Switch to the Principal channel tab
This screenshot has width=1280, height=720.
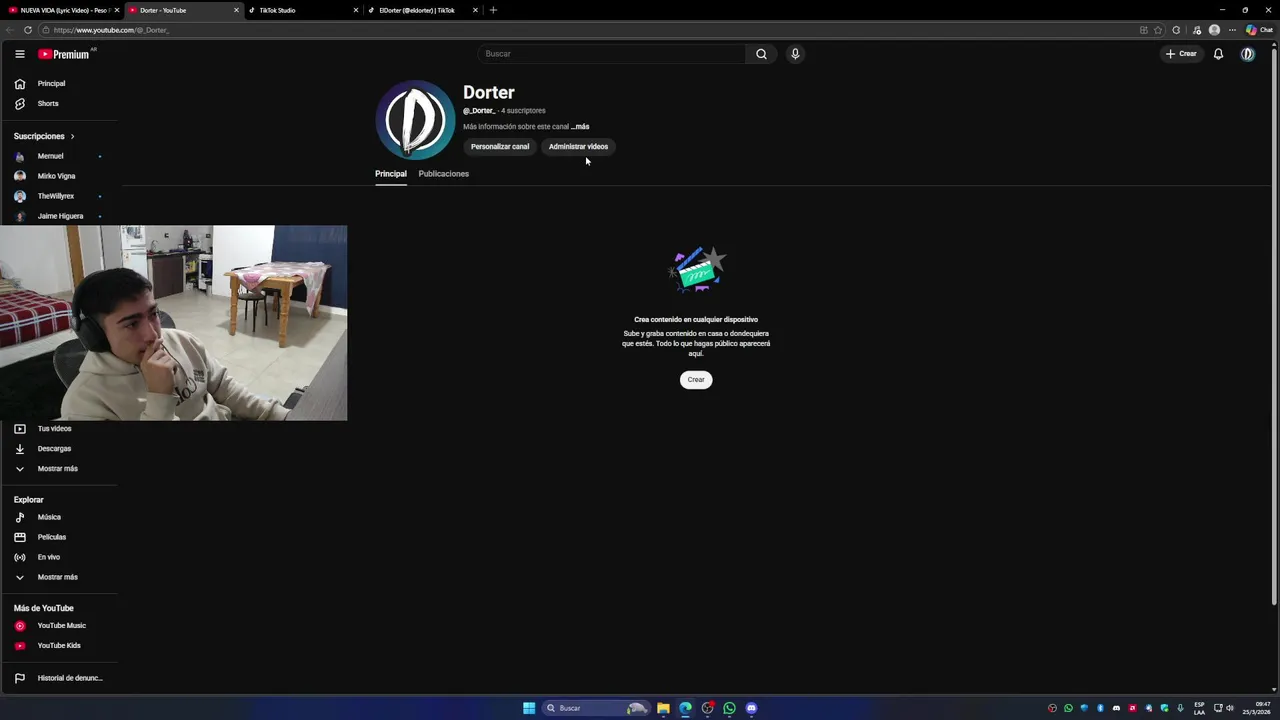(x=391, y=174)
